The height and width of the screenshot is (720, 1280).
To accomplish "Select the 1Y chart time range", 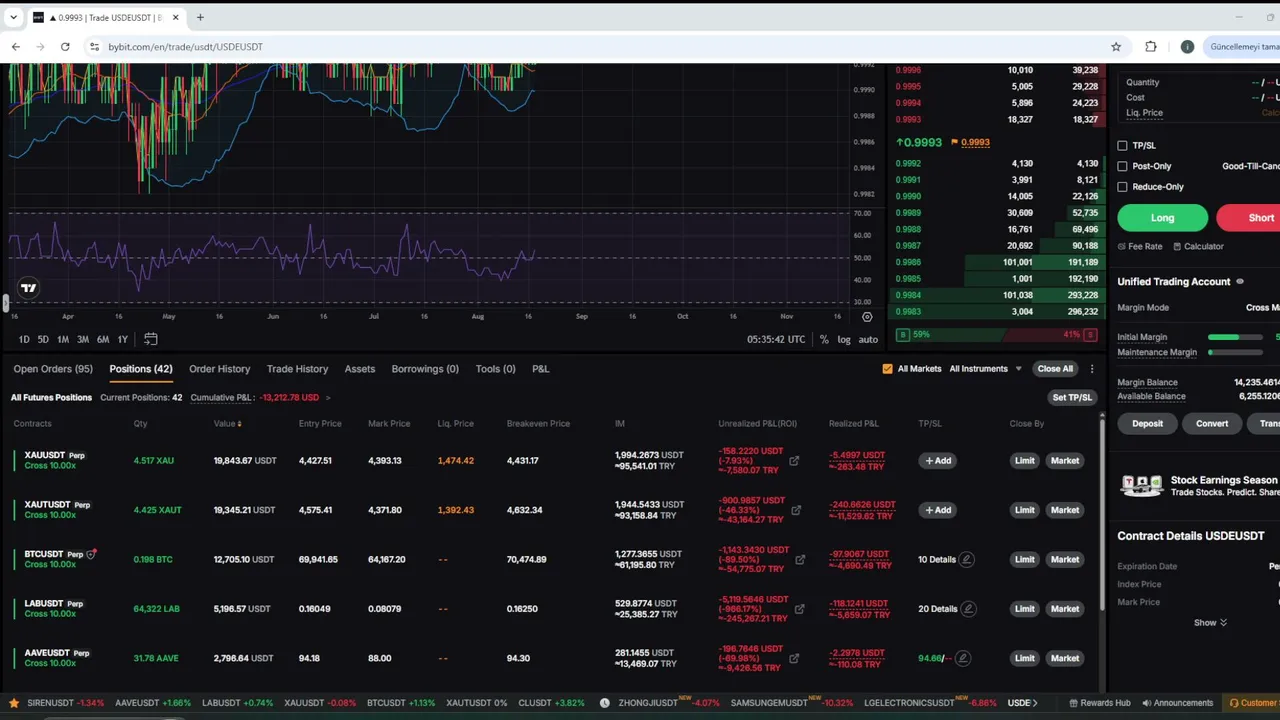I will click(122, 340).
